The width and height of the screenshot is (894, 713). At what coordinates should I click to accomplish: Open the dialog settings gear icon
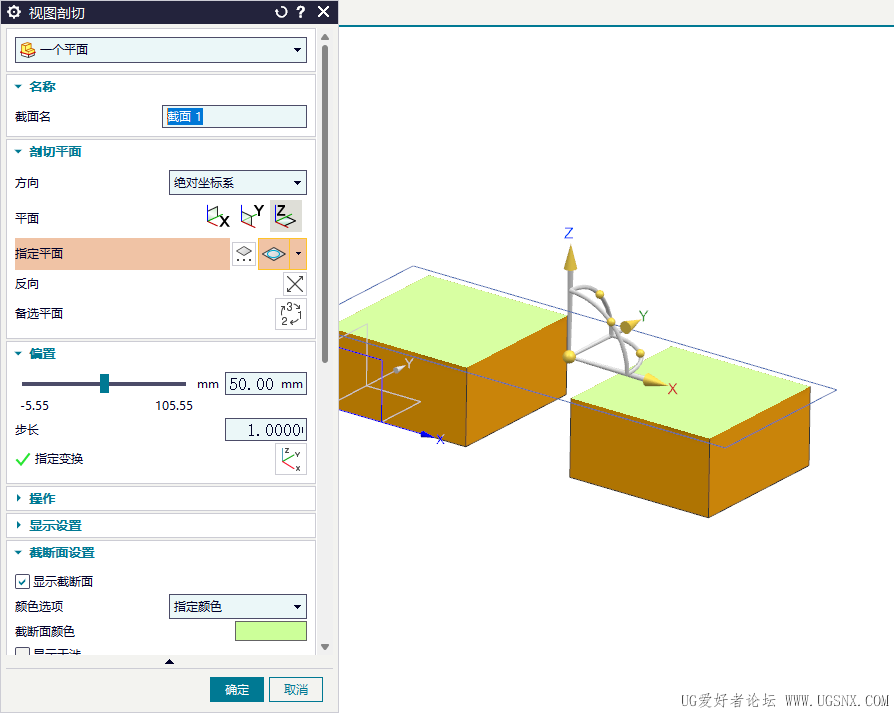tap(14, 12)
